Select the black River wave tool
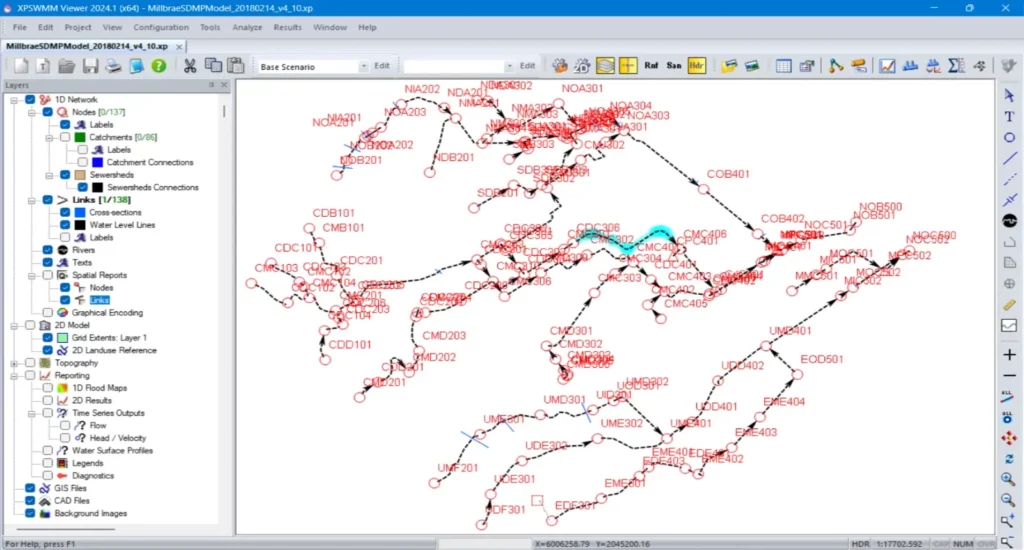Screen dimensions: 1024x550 click(x=1009, y=221)
